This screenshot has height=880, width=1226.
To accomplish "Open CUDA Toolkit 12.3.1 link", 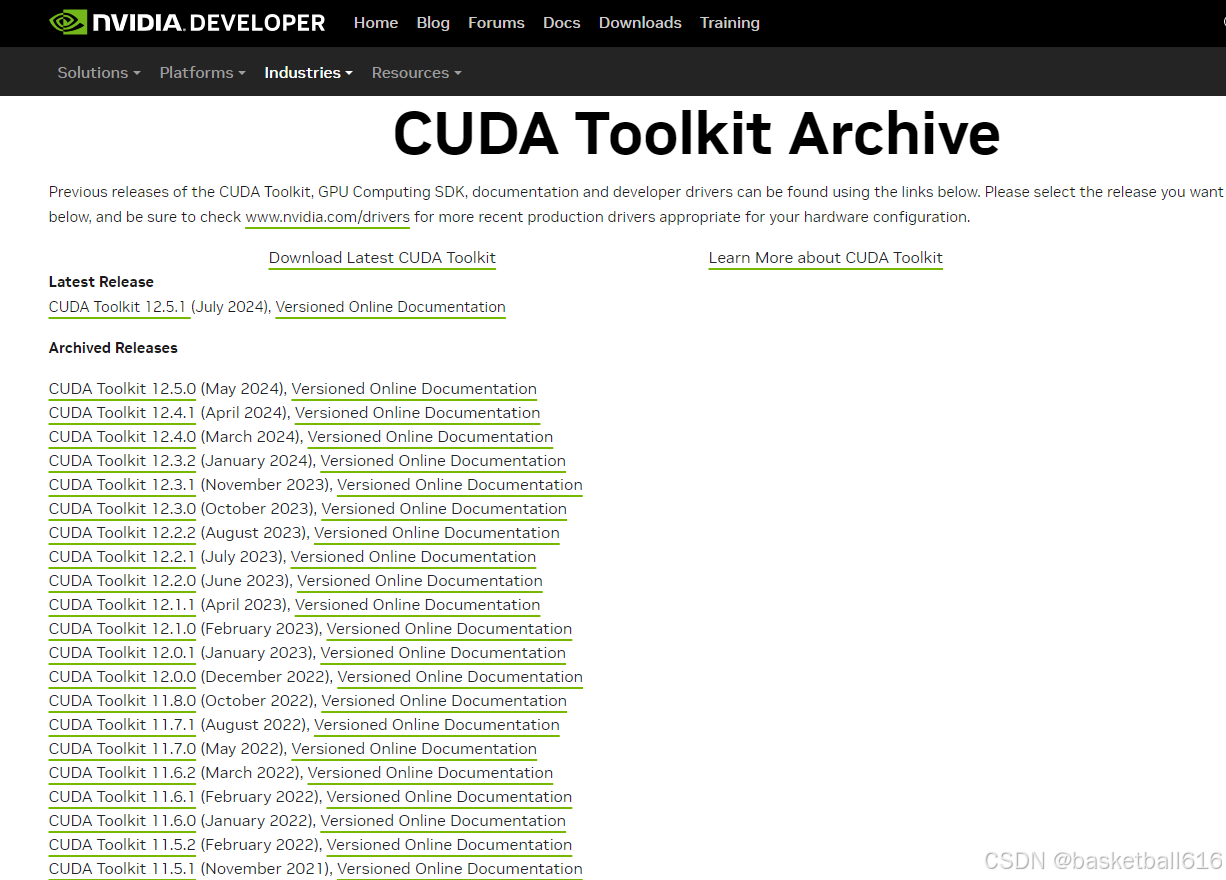I will point(122,485).
